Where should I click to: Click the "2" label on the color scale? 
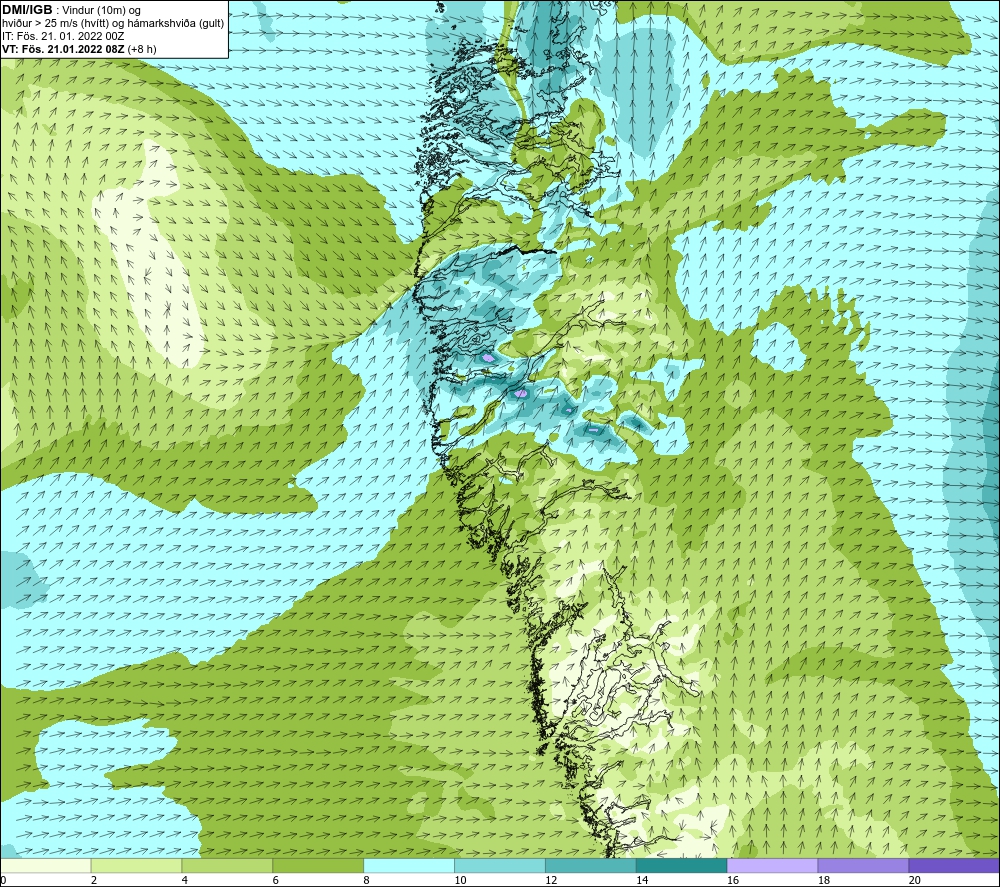(94, 881)
